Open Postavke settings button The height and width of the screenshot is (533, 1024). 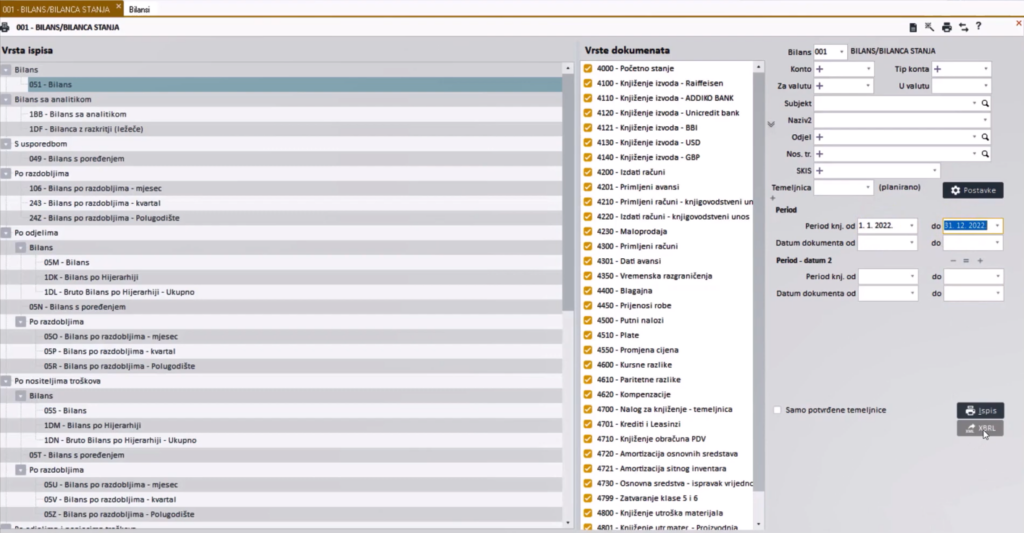[x=972, y=190]
